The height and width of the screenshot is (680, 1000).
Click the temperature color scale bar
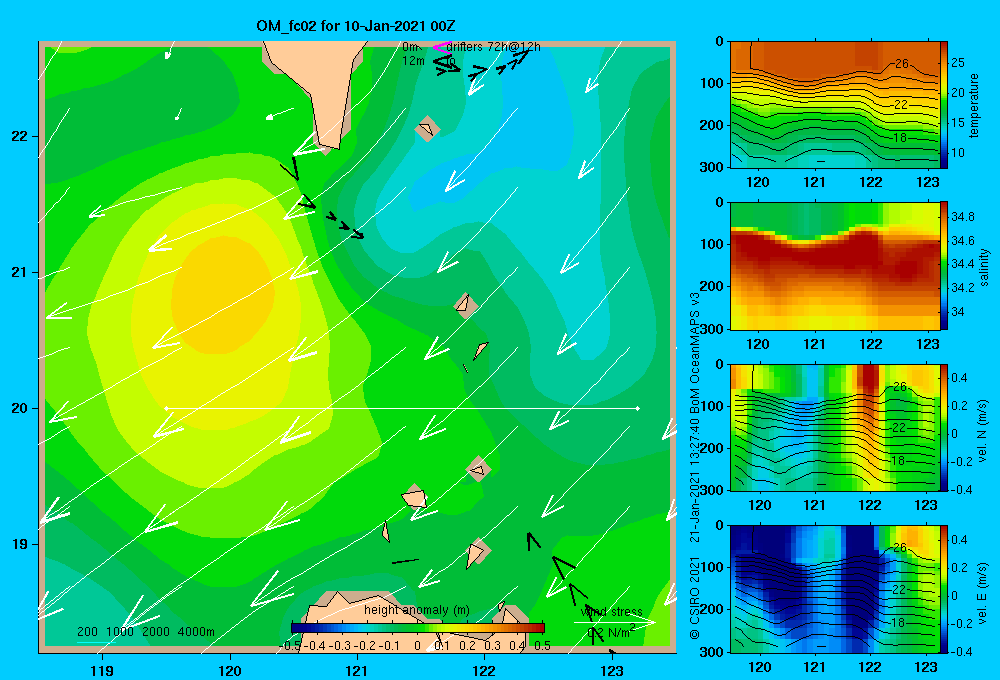(944, 105)
